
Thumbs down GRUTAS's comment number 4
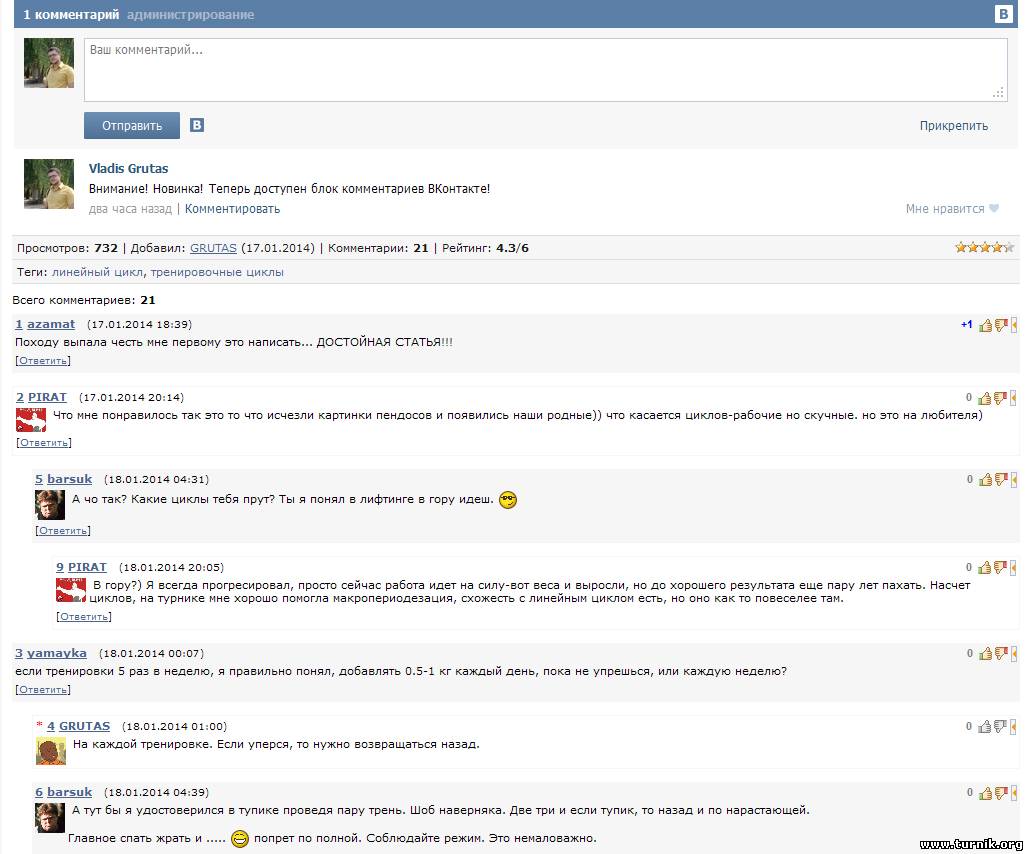999,727
